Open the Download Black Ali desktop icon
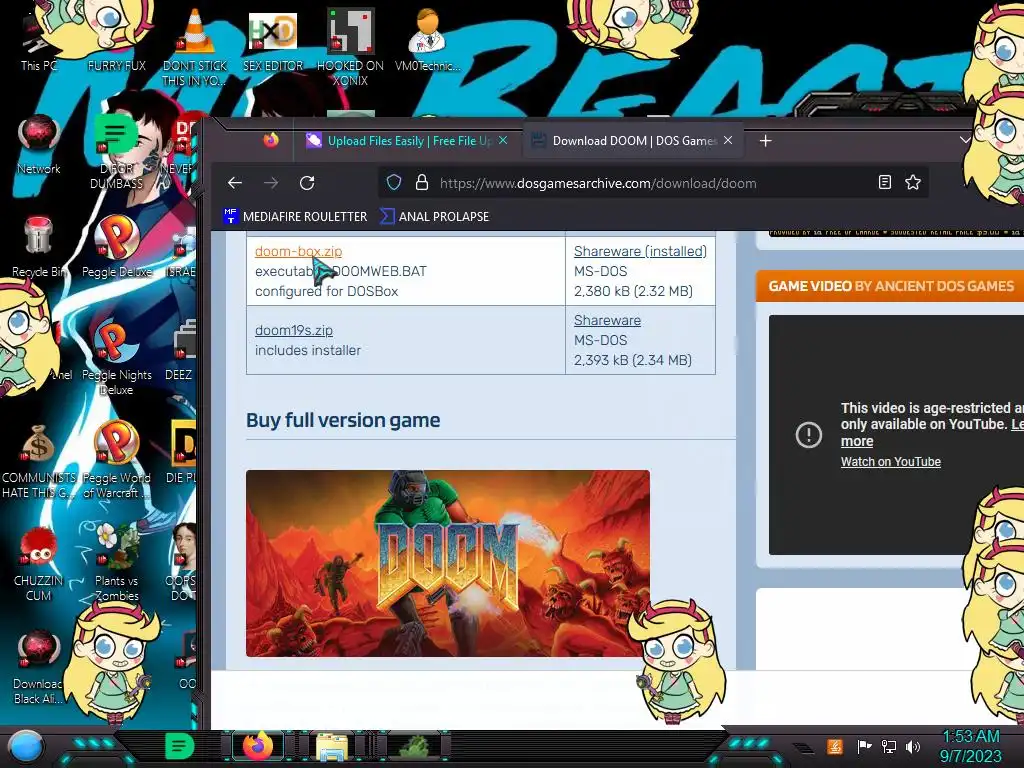Image resolution: width=1024 pixels, height=768 pixels. (x=39, y=667)
